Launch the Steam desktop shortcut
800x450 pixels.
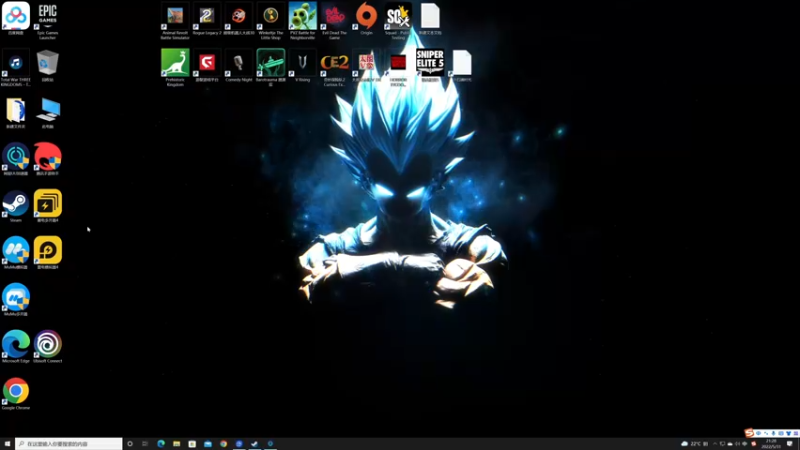pyautogui.click(x=16, y=206)
